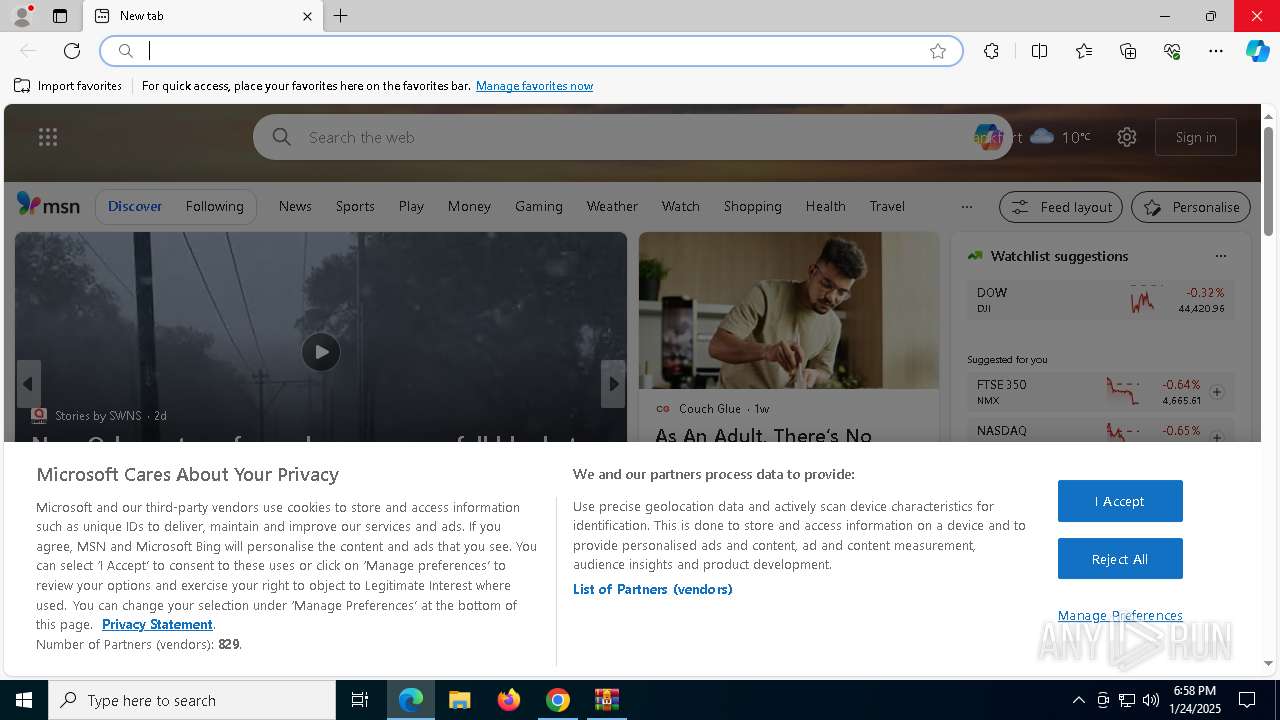Go to the msn logo home
This screenshot has width=1280, height=720.
(48, 205)
